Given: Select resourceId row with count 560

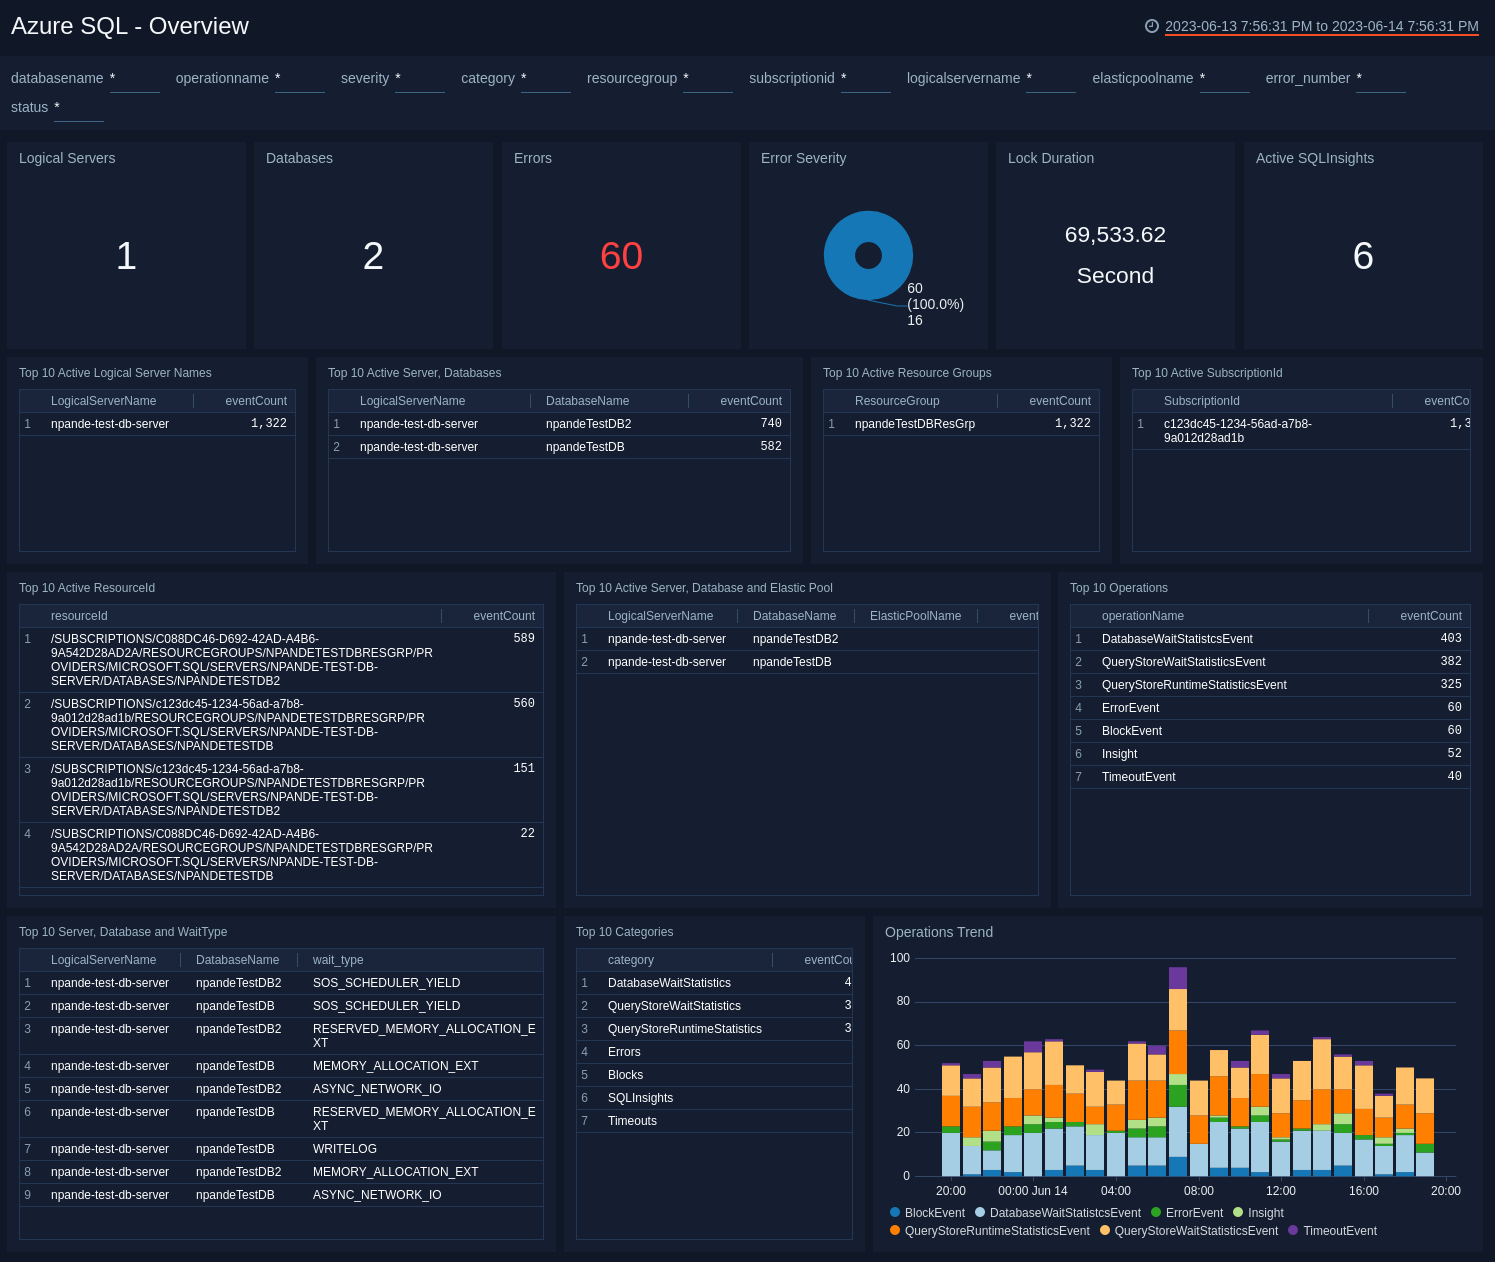Looking at the screenshot, I should [x=281, y=725].
